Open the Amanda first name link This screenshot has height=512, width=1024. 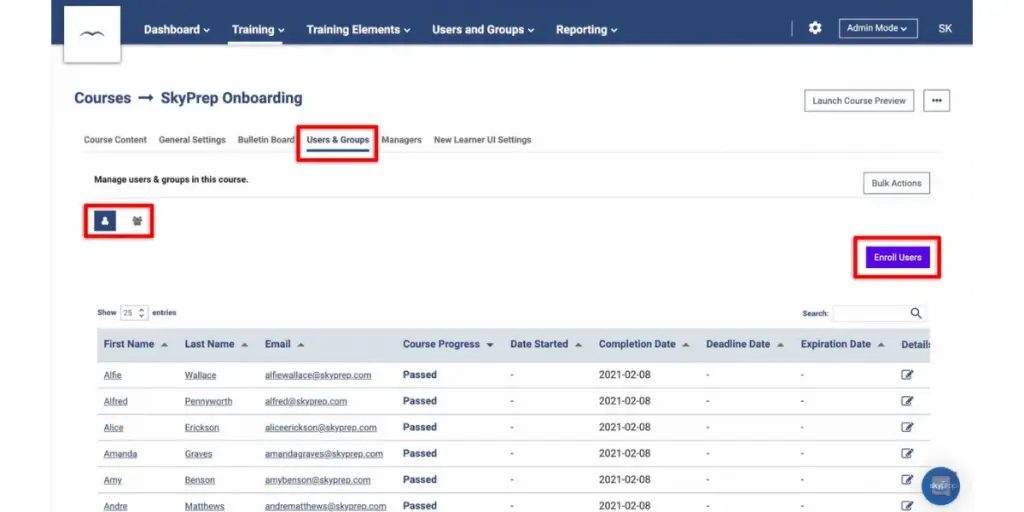point(120,454)
